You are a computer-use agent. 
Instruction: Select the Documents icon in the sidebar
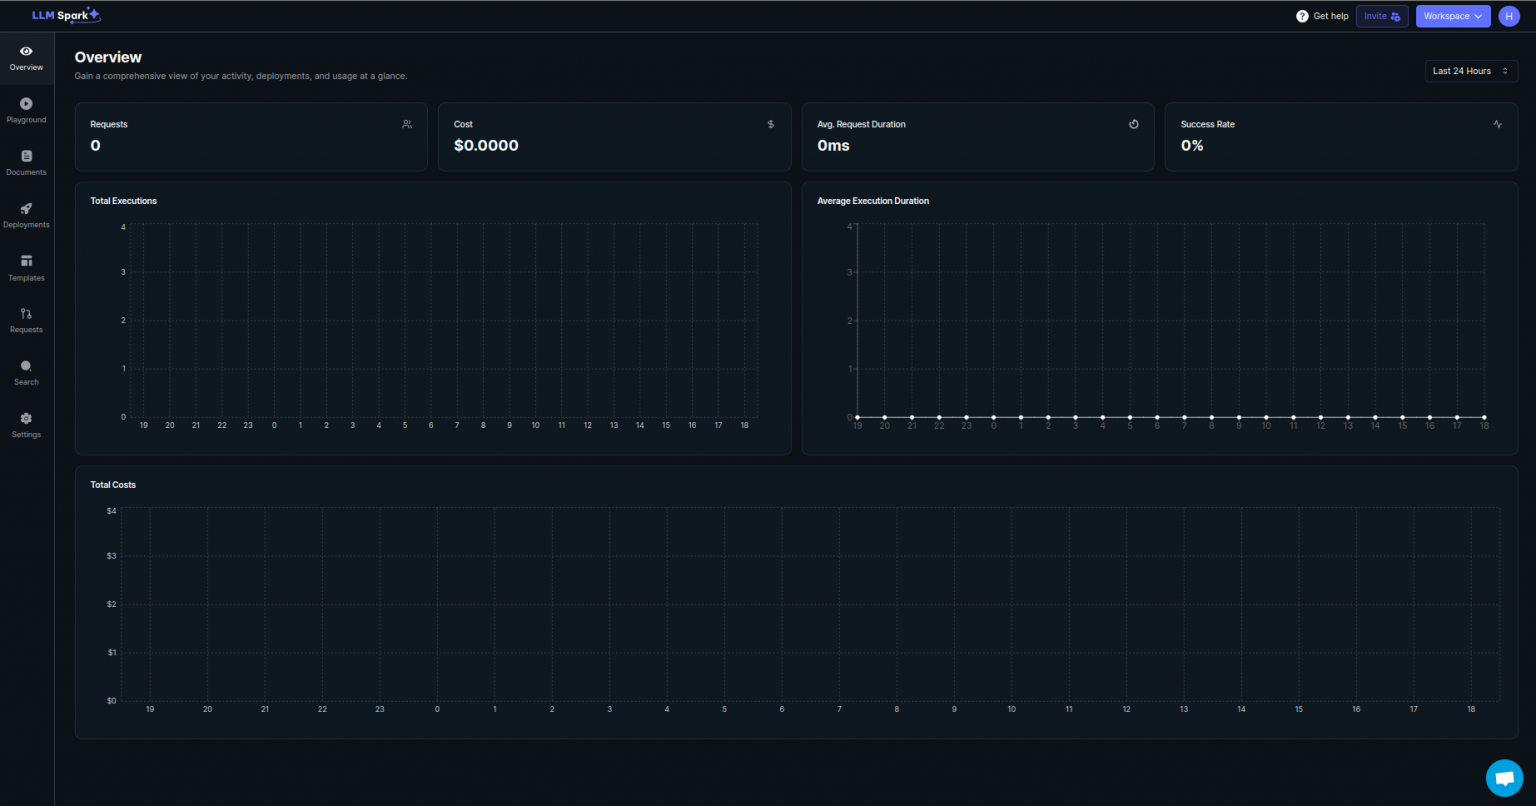click(26, 159)
